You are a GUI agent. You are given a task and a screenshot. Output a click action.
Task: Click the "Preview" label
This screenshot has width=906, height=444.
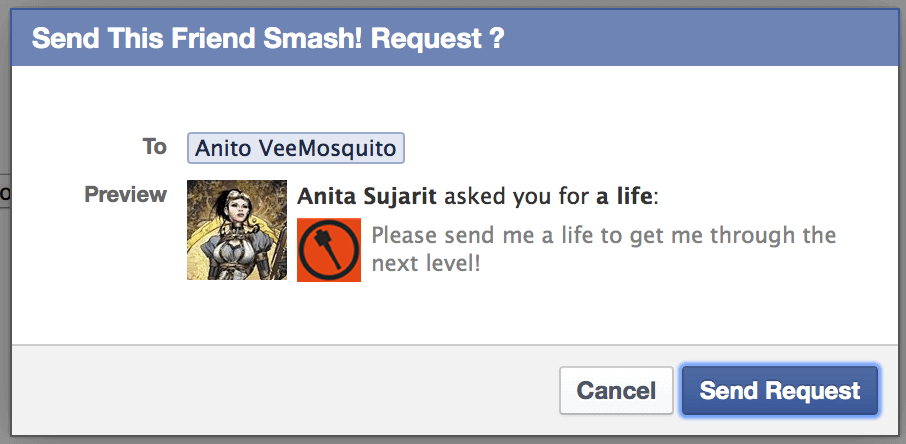click(x=125, y=194)
